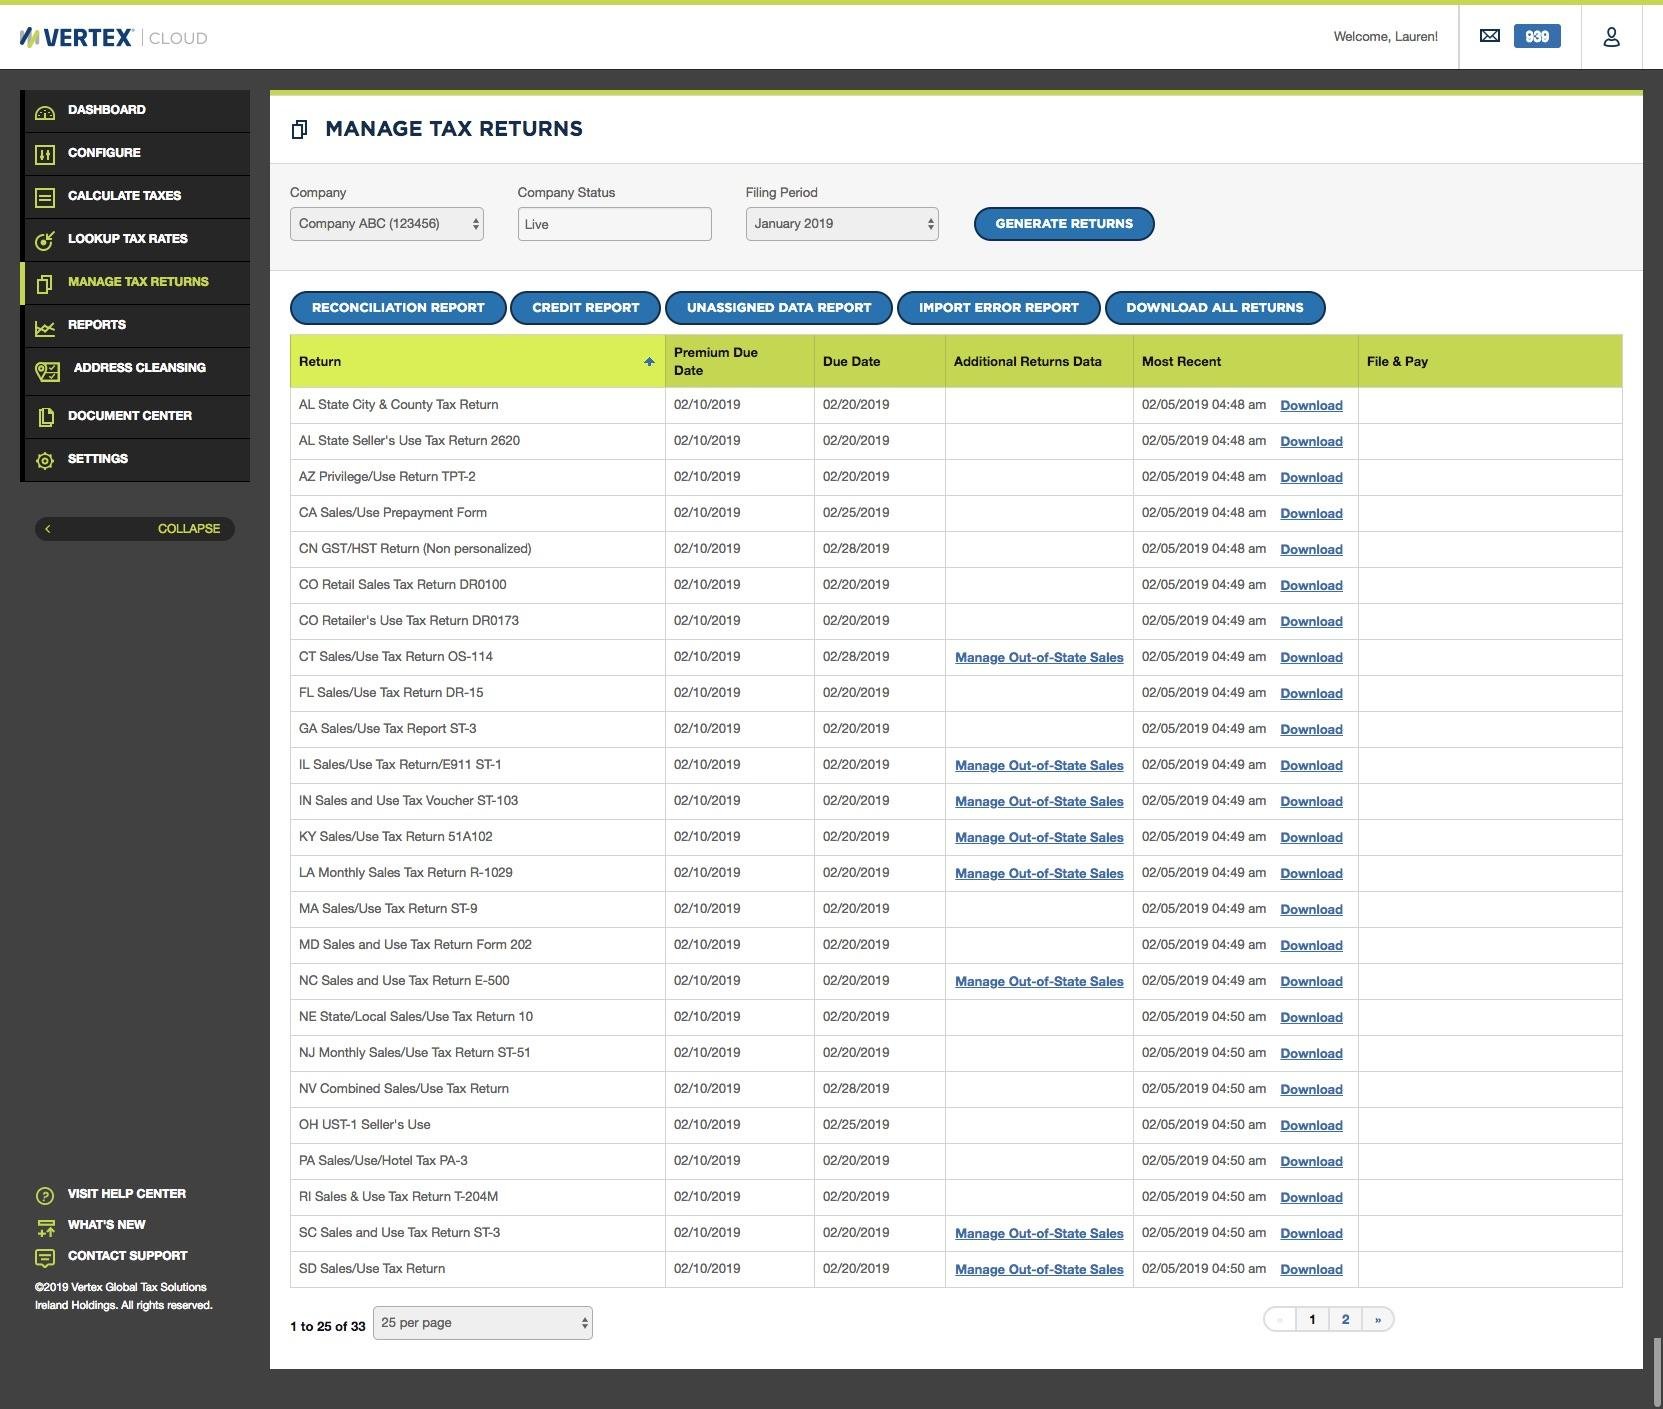
Task: Select Lookup Tax Rates menu item
Action: 136,239
